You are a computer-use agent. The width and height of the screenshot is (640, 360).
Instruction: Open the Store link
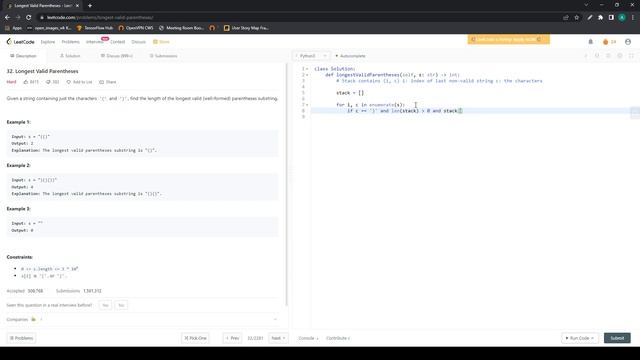161,42
